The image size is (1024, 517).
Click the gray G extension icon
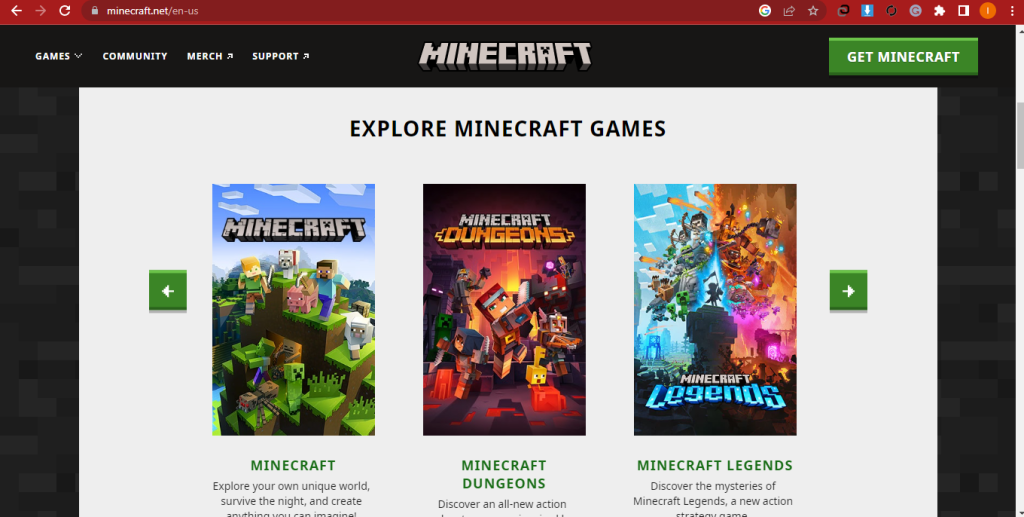[916, 10]
